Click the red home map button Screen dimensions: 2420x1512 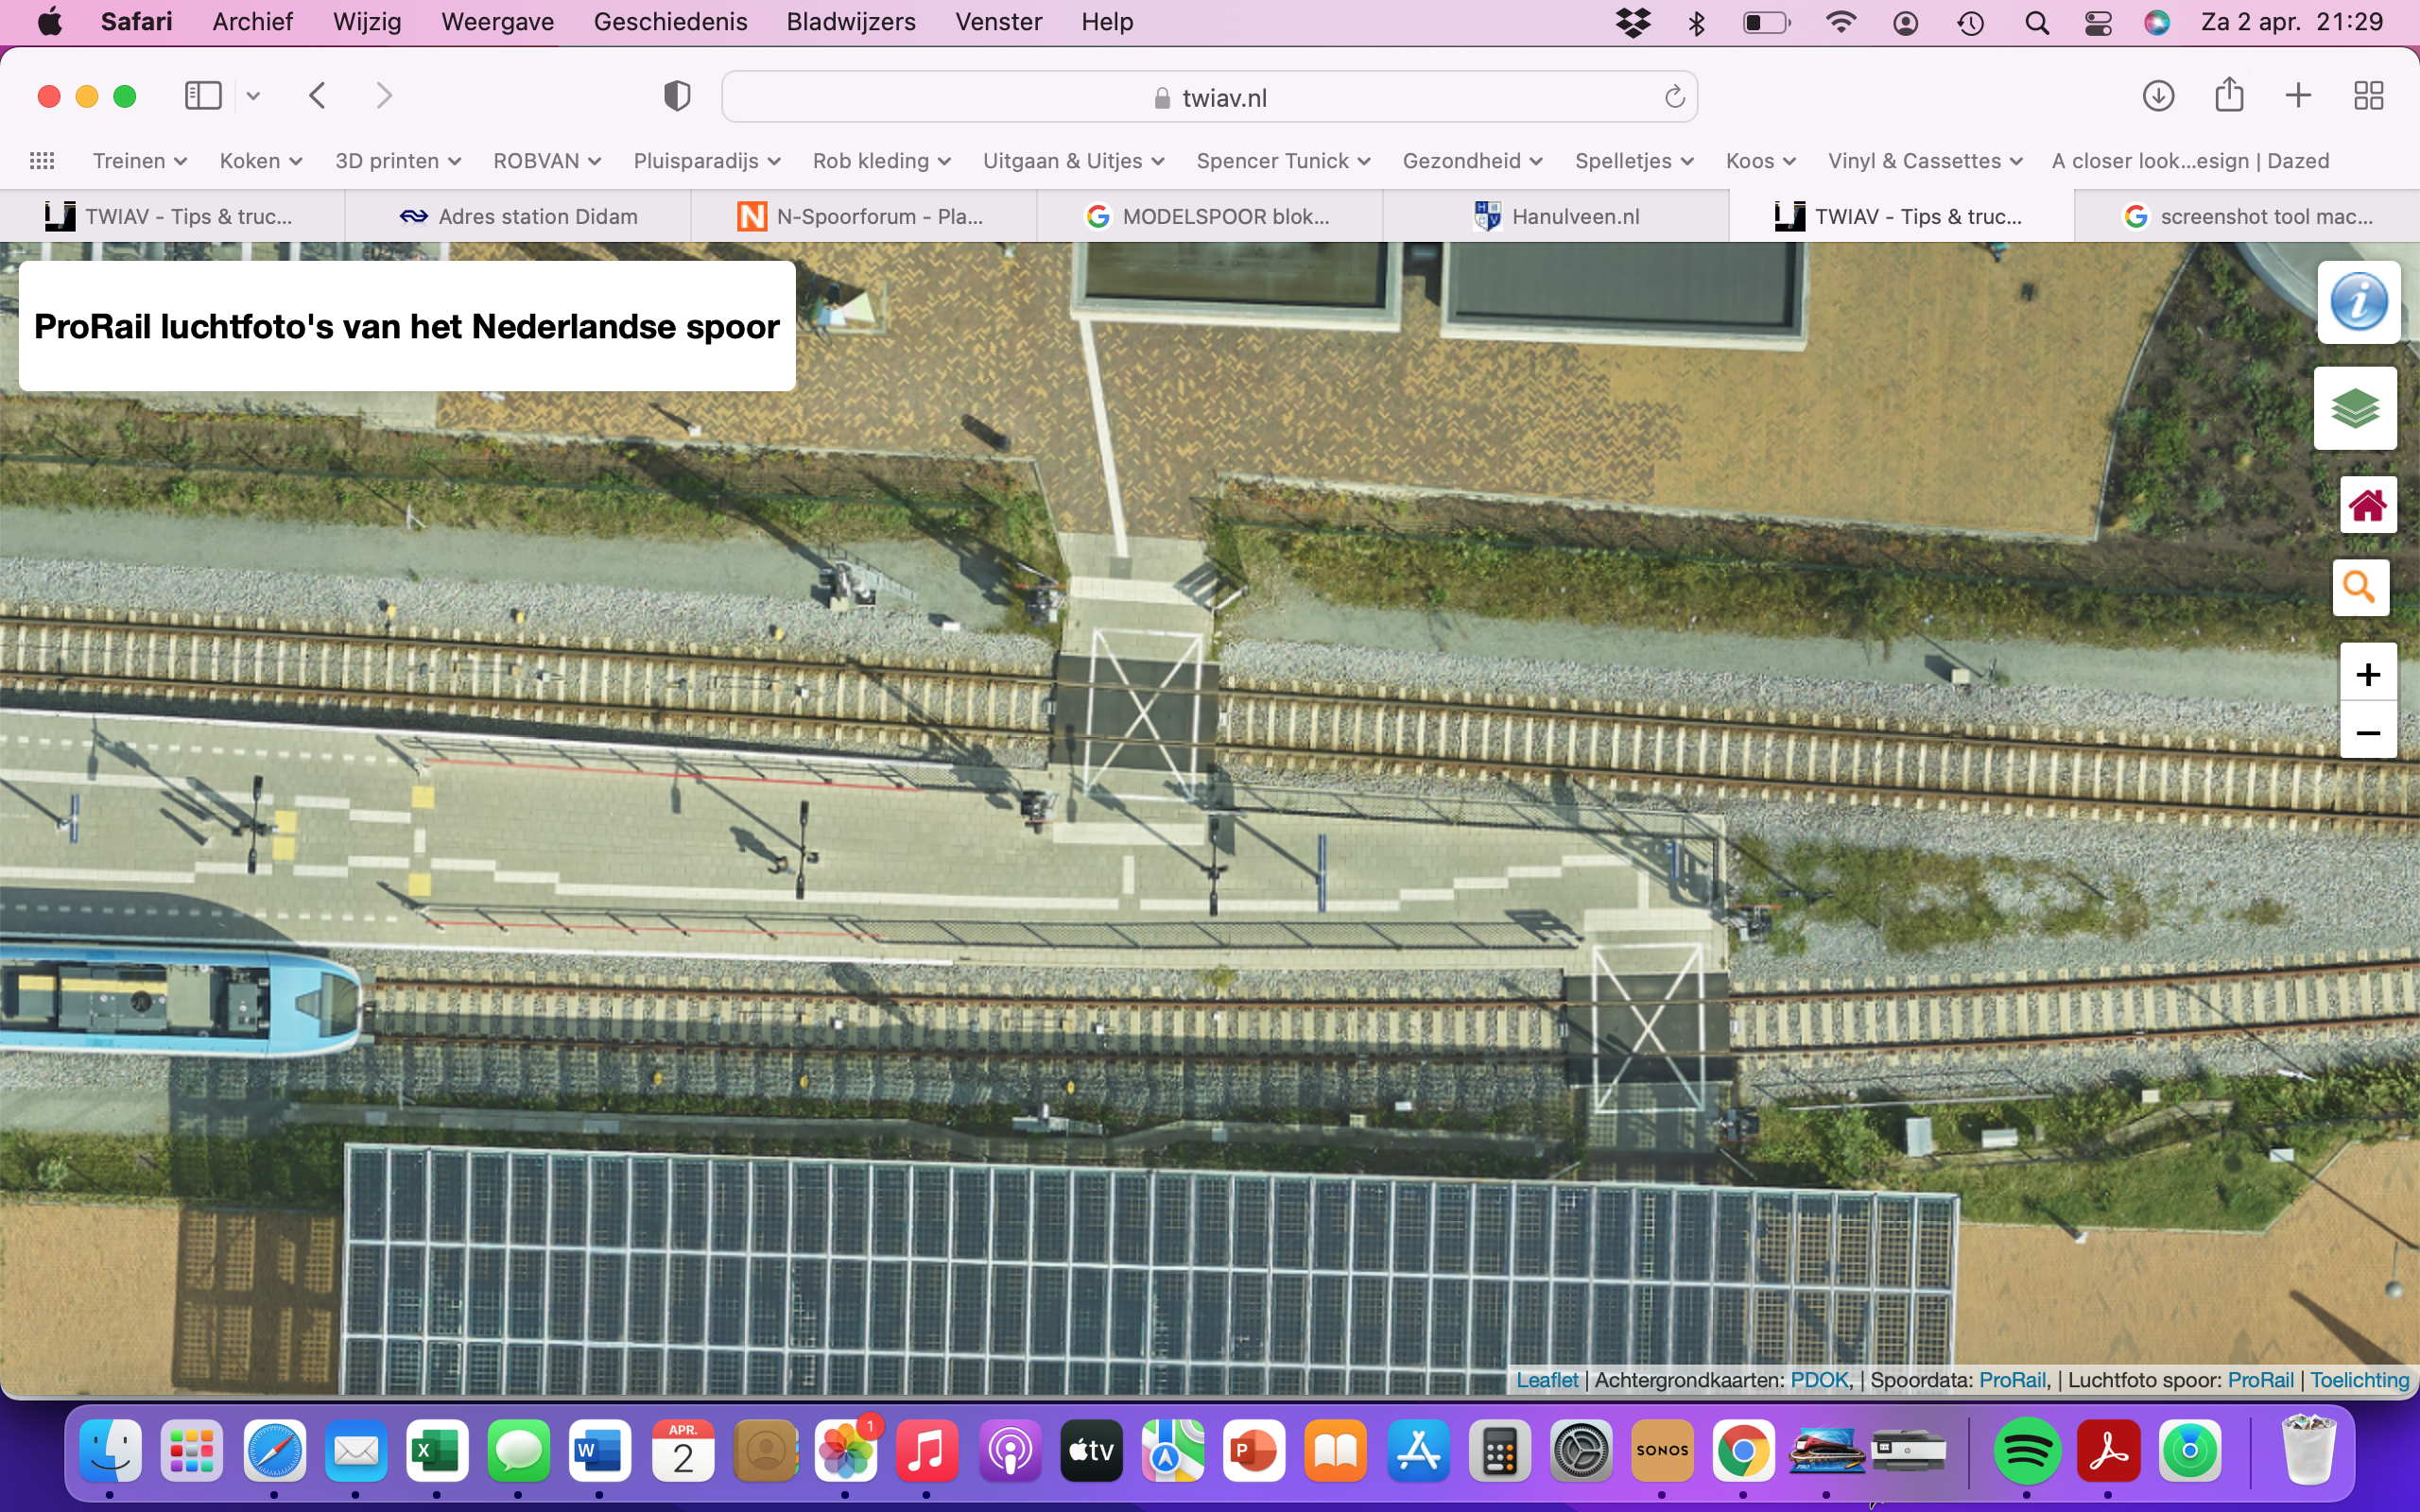click(x=2367, y=505)
